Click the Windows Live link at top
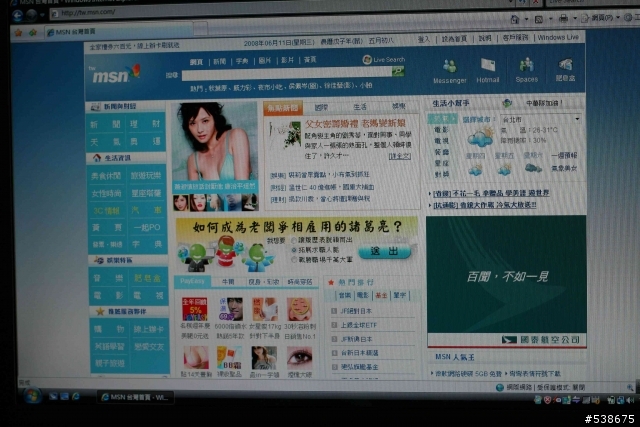The image size is (640, 427). point(558,37)
